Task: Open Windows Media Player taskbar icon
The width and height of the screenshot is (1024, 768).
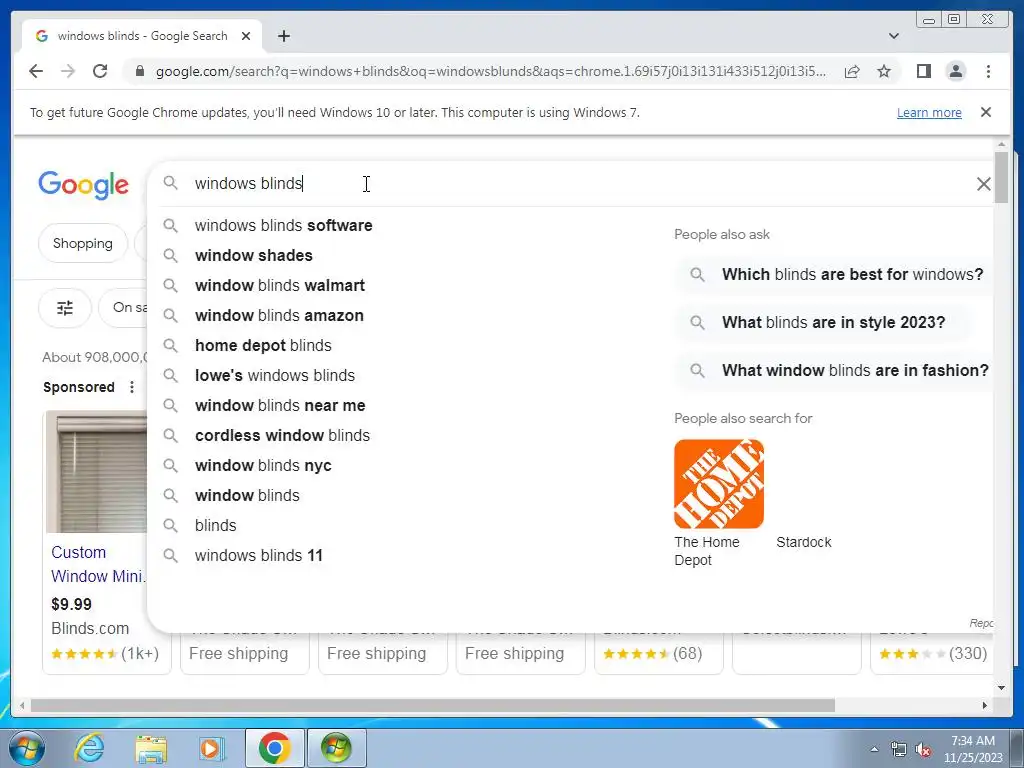Action: click(x=211, y=748)
